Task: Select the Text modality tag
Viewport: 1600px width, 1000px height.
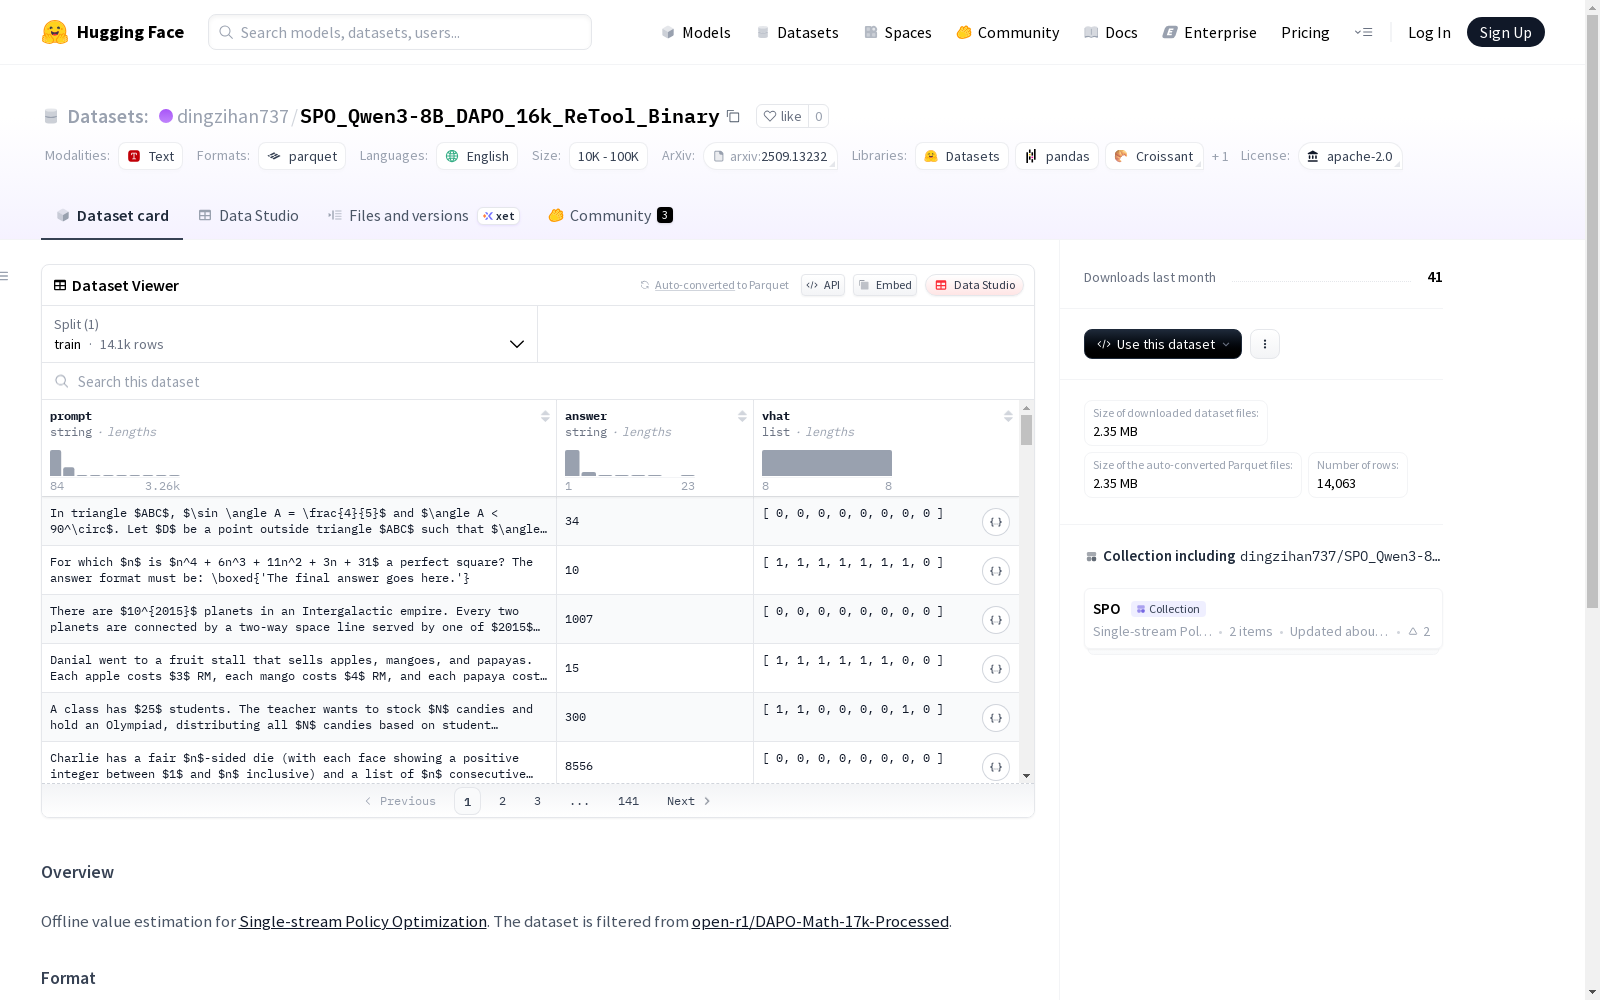Action: (151, 156)
